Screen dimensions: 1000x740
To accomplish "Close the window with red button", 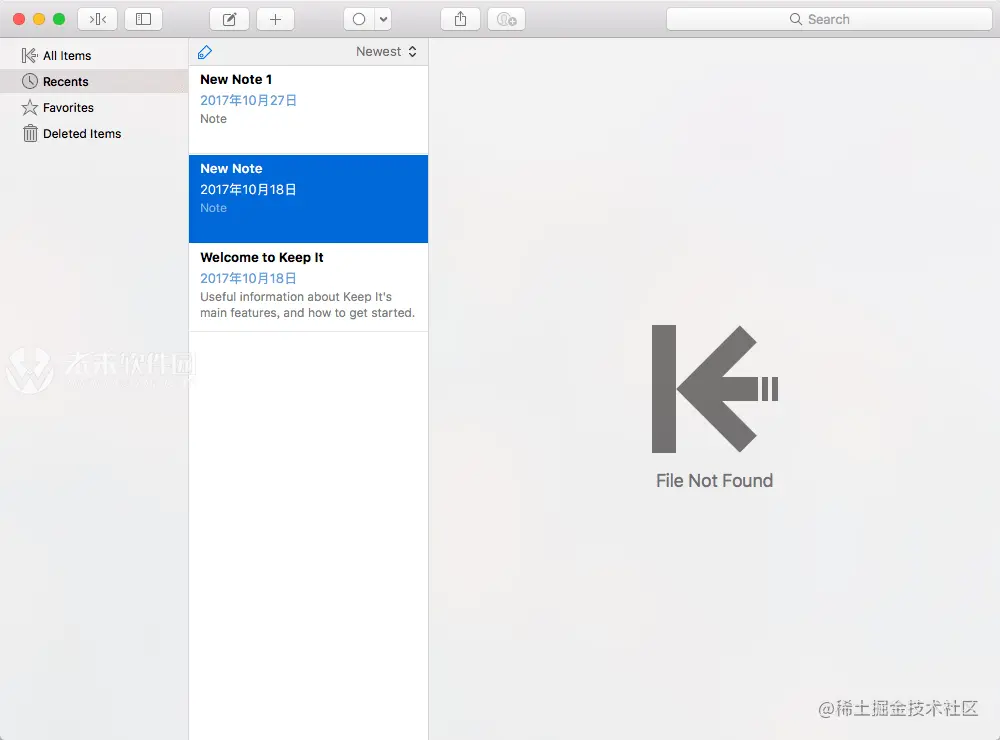I will click(x=19, y=19).
